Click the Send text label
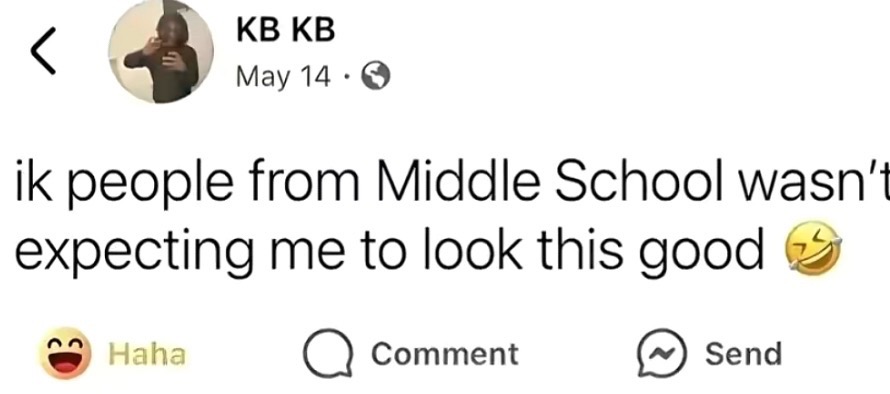The height and width of the screenshot is (394, 890). tap(744, 354)
